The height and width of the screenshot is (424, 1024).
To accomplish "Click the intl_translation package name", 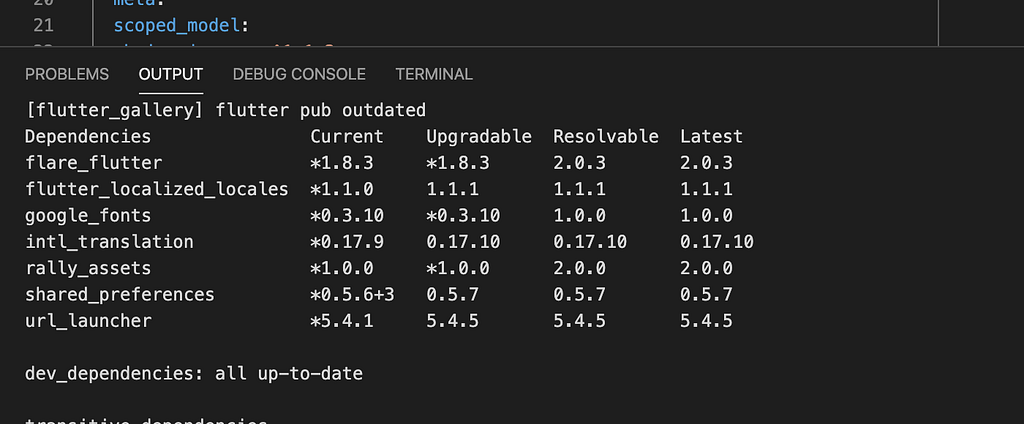I will pos(109,242).
